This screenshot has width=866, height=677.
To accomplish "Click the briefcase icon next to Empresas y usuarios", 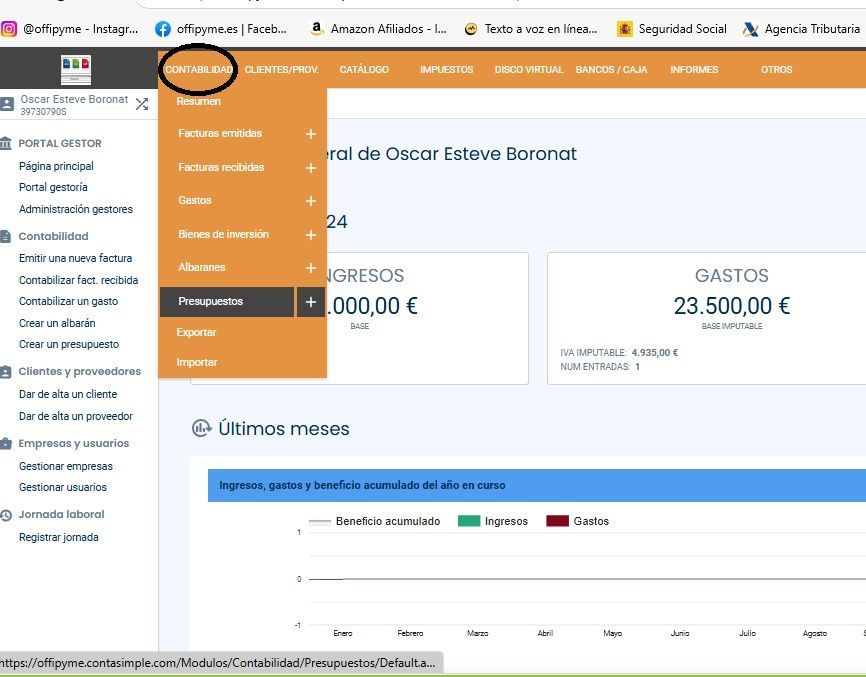I will pos(6,443).
